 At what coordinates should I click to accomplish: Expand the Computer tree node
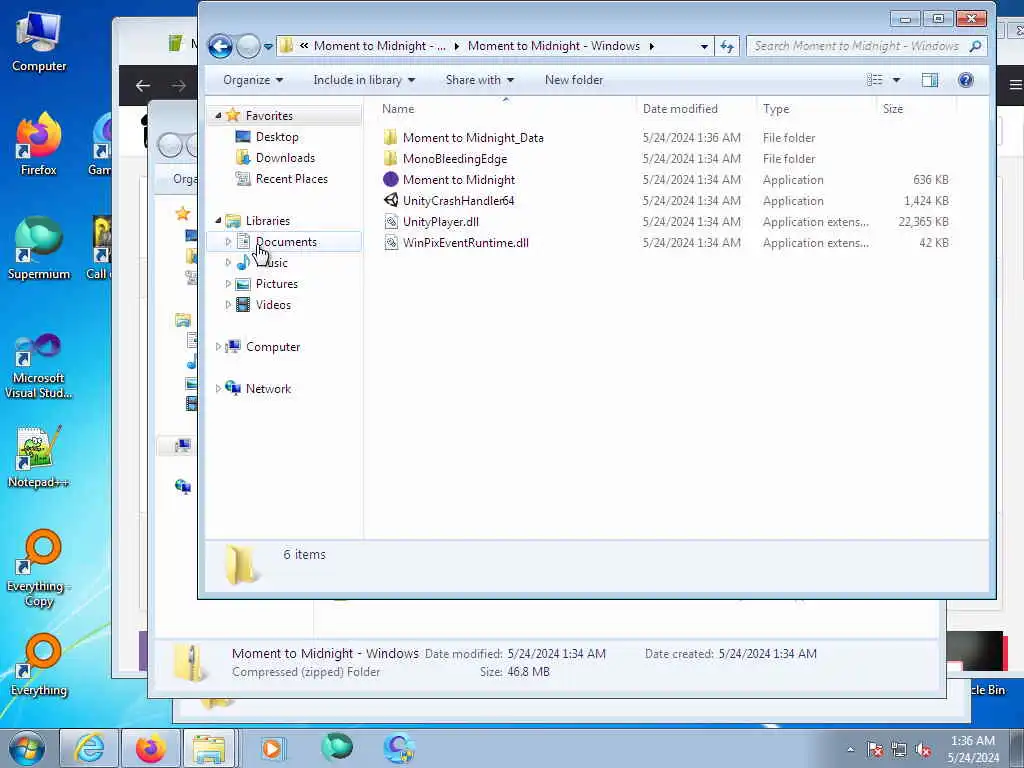218,347
